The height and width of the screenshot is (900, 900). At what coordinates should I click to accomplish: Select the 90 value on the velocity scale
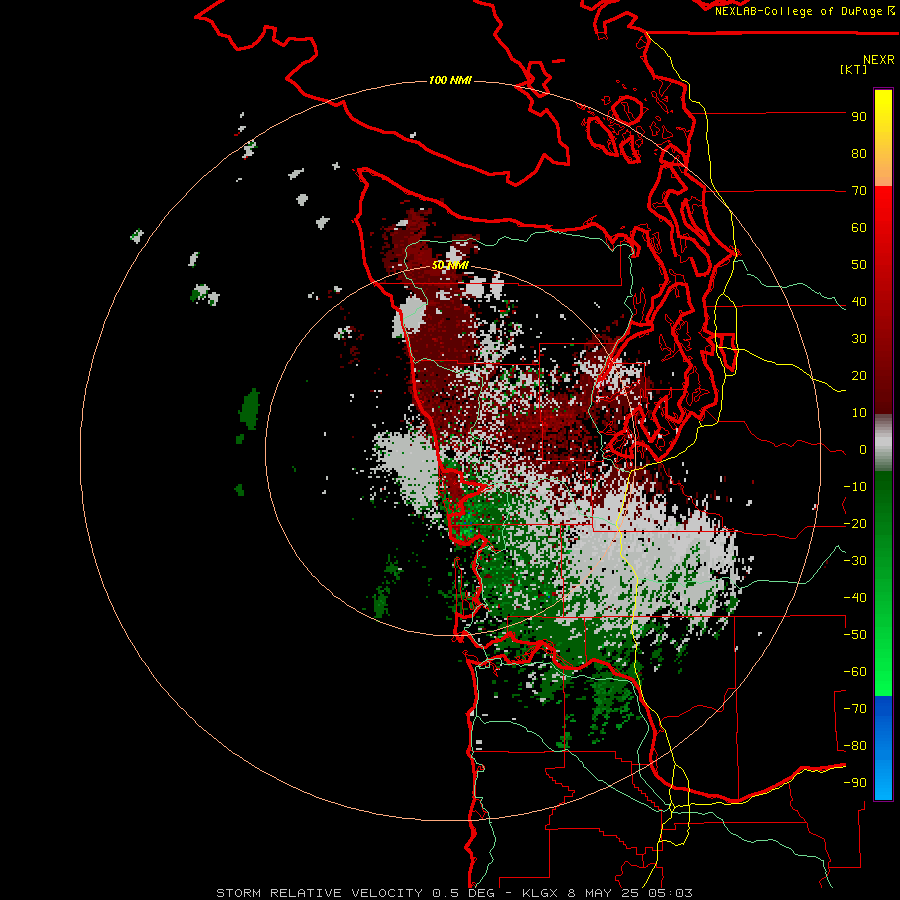(x=859, y=117)
